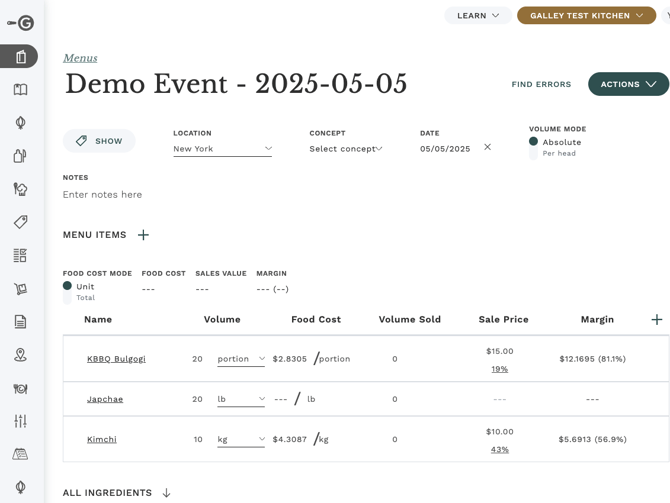Click the sliders settings sidebar icon
Viewport: 670px width, 503px height.
[20, 421]
